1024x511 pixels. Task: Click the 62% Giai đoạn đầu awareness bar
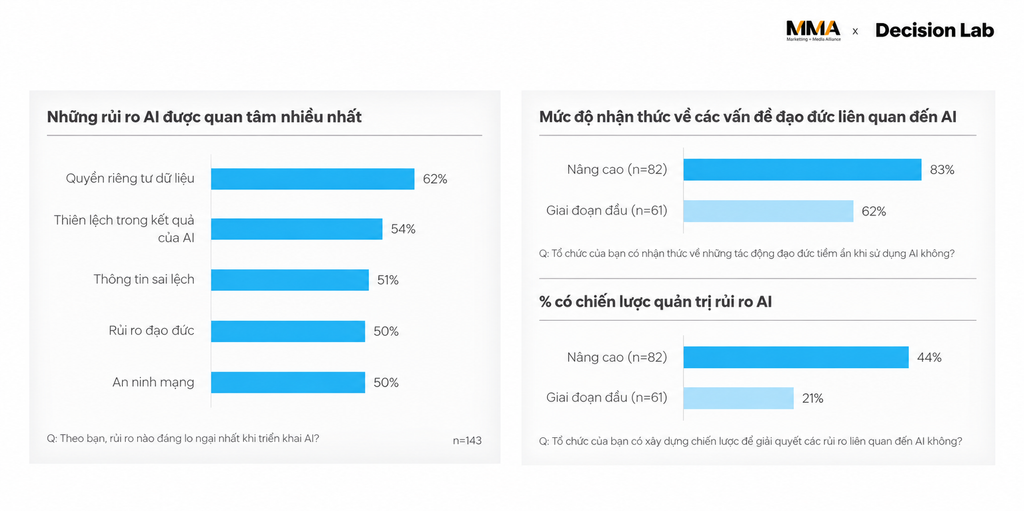coord(769,211)
